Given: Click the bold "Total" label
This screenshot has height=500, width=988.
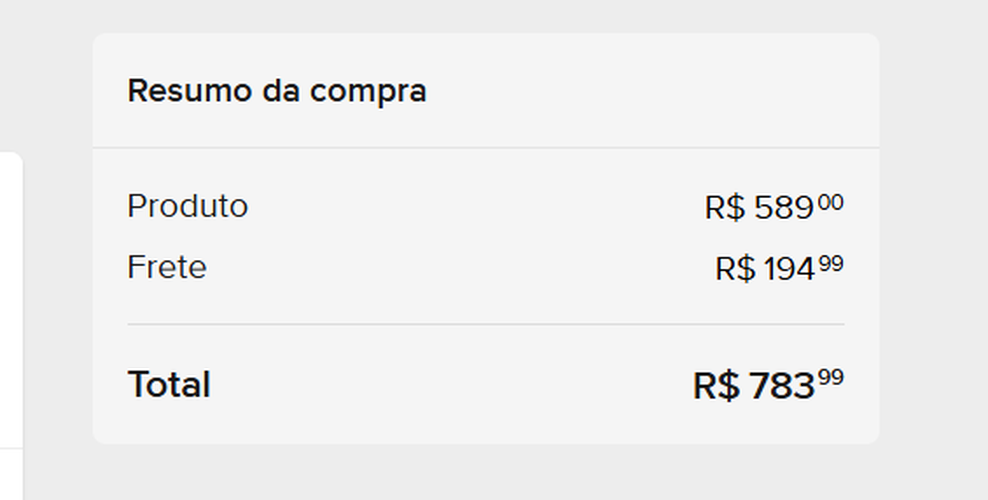Looking at the screenshot, I should (169, 384).
